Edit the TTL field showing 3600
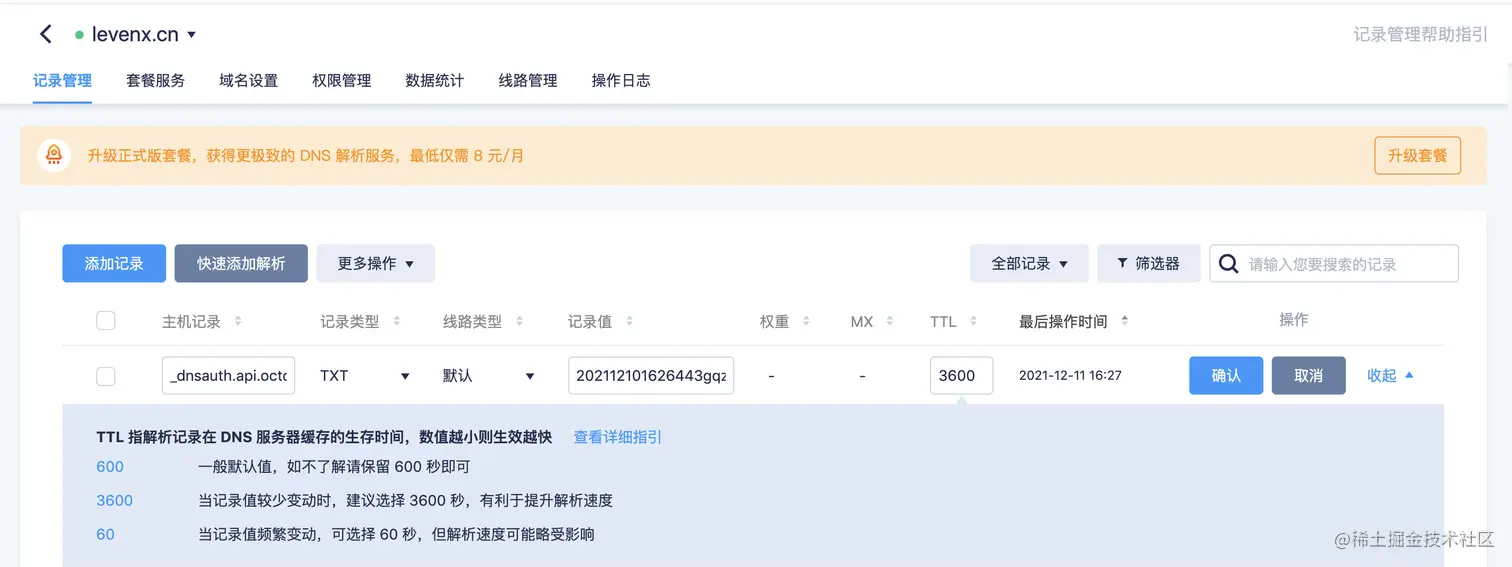 coord(961,376)
